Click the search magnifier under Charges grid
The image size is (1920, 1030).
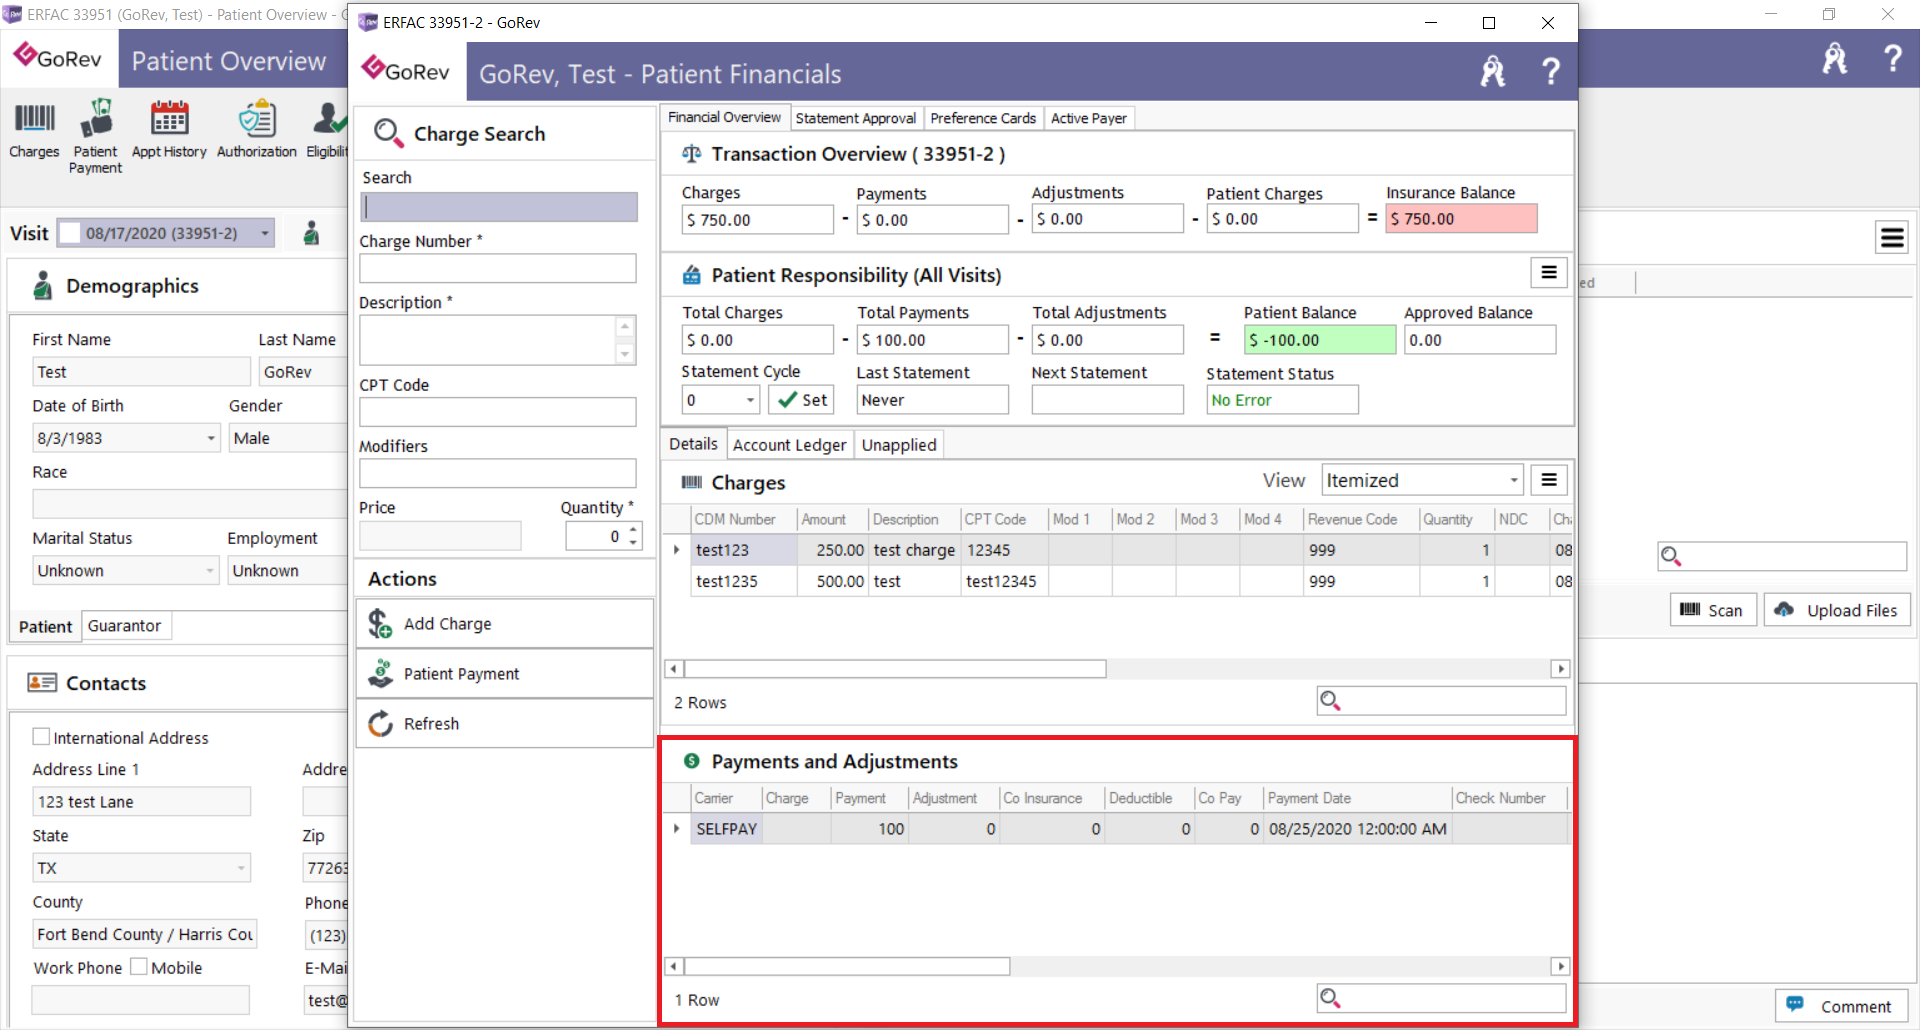[1330, 701]
